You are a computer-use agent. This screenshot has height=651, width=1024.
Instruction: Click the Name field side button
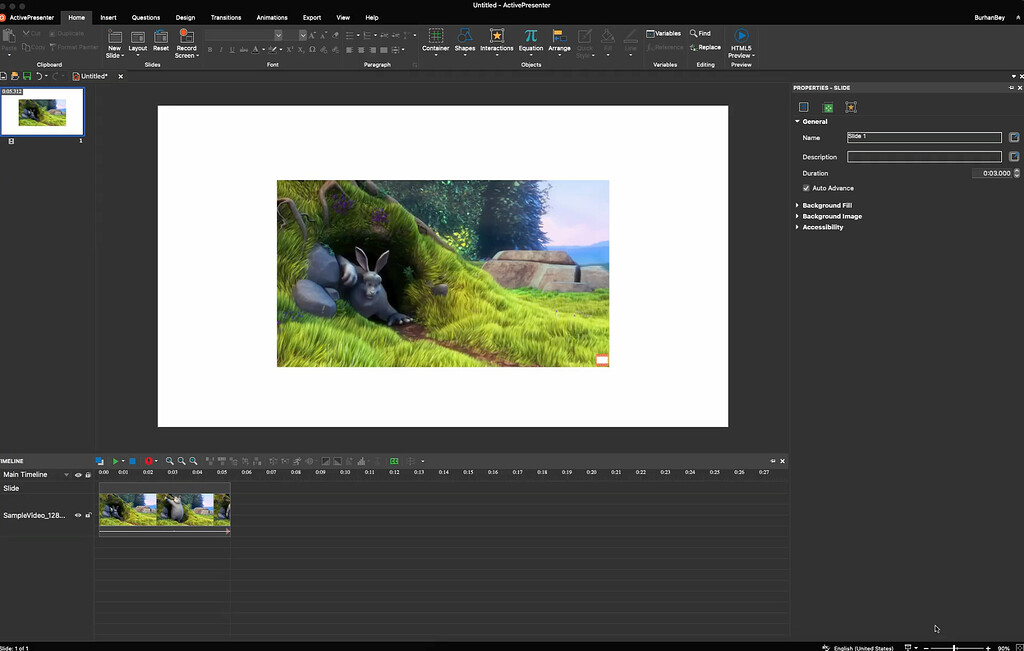(1014, 137)
